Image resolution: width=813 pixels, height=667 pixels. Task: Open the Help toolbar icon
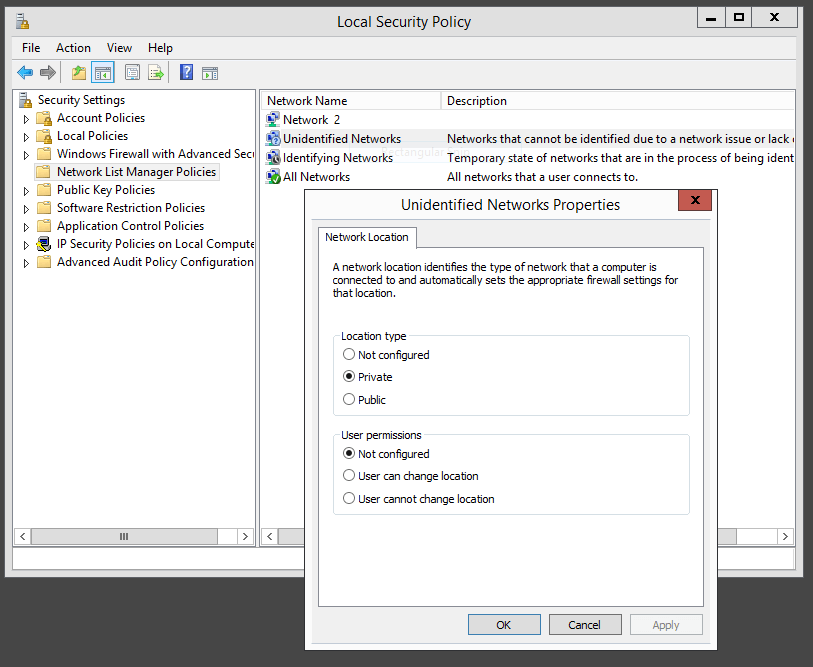pos(186,71)
